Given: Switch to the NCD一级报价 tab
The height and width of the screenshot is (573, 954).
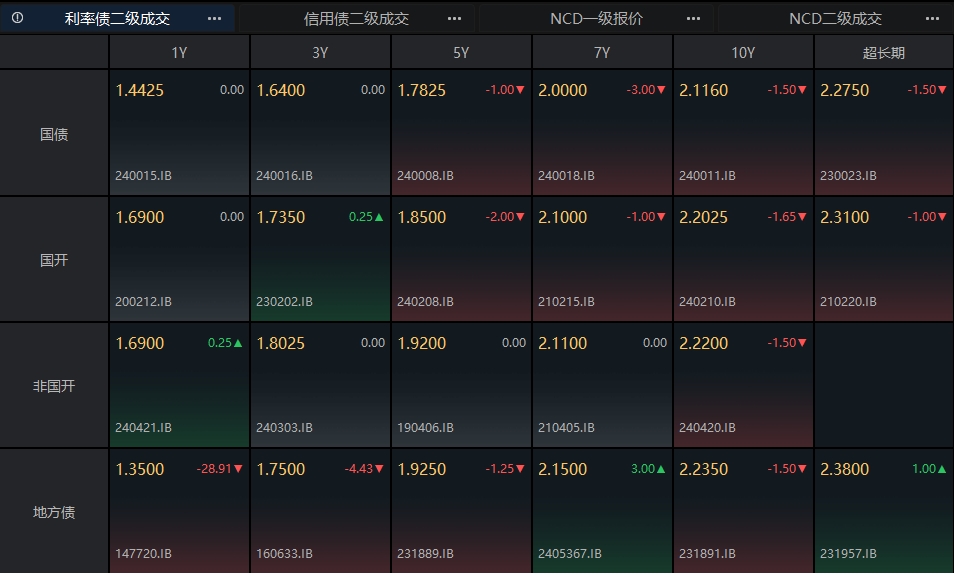Looking at the screenshot, I should click(x=596, y=19).
